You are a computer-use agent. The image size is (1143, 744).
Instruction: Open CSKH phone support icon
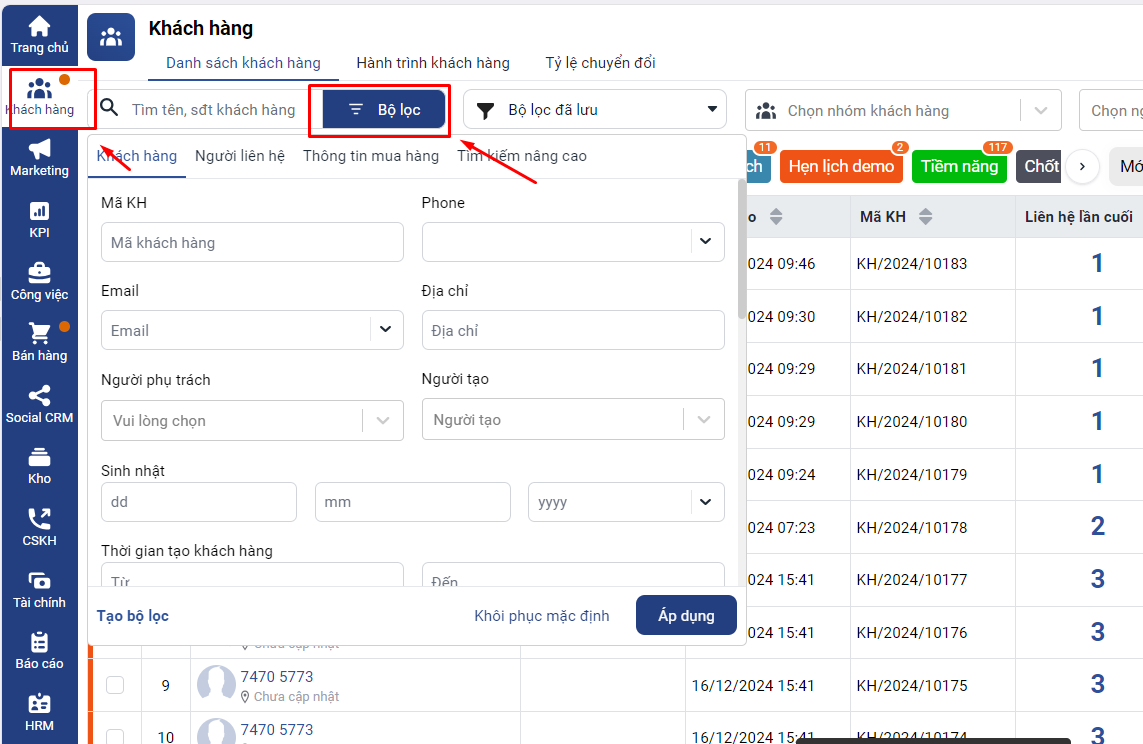[39, 520]
